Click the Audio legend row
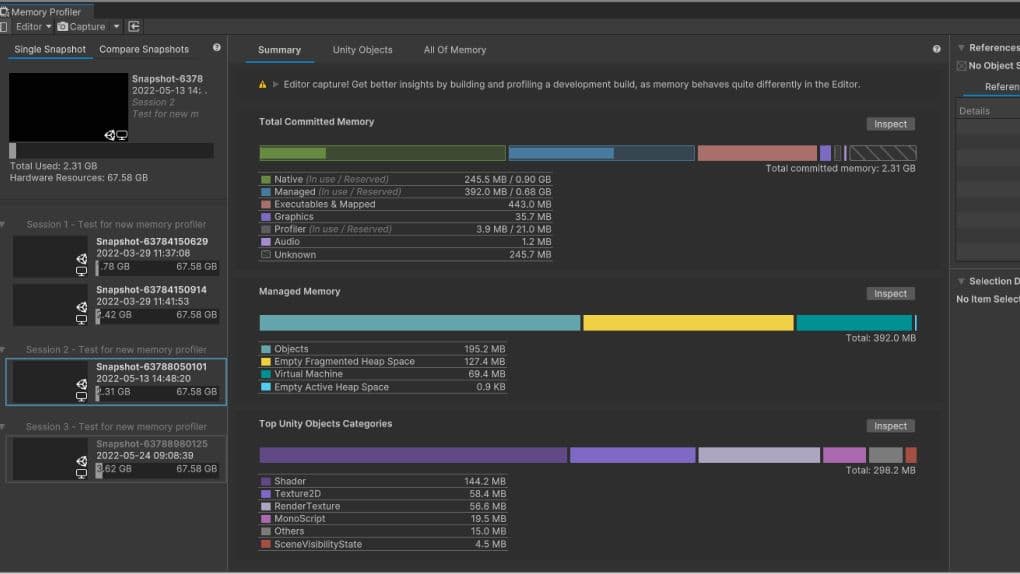1020x574 pixels. 405,241
